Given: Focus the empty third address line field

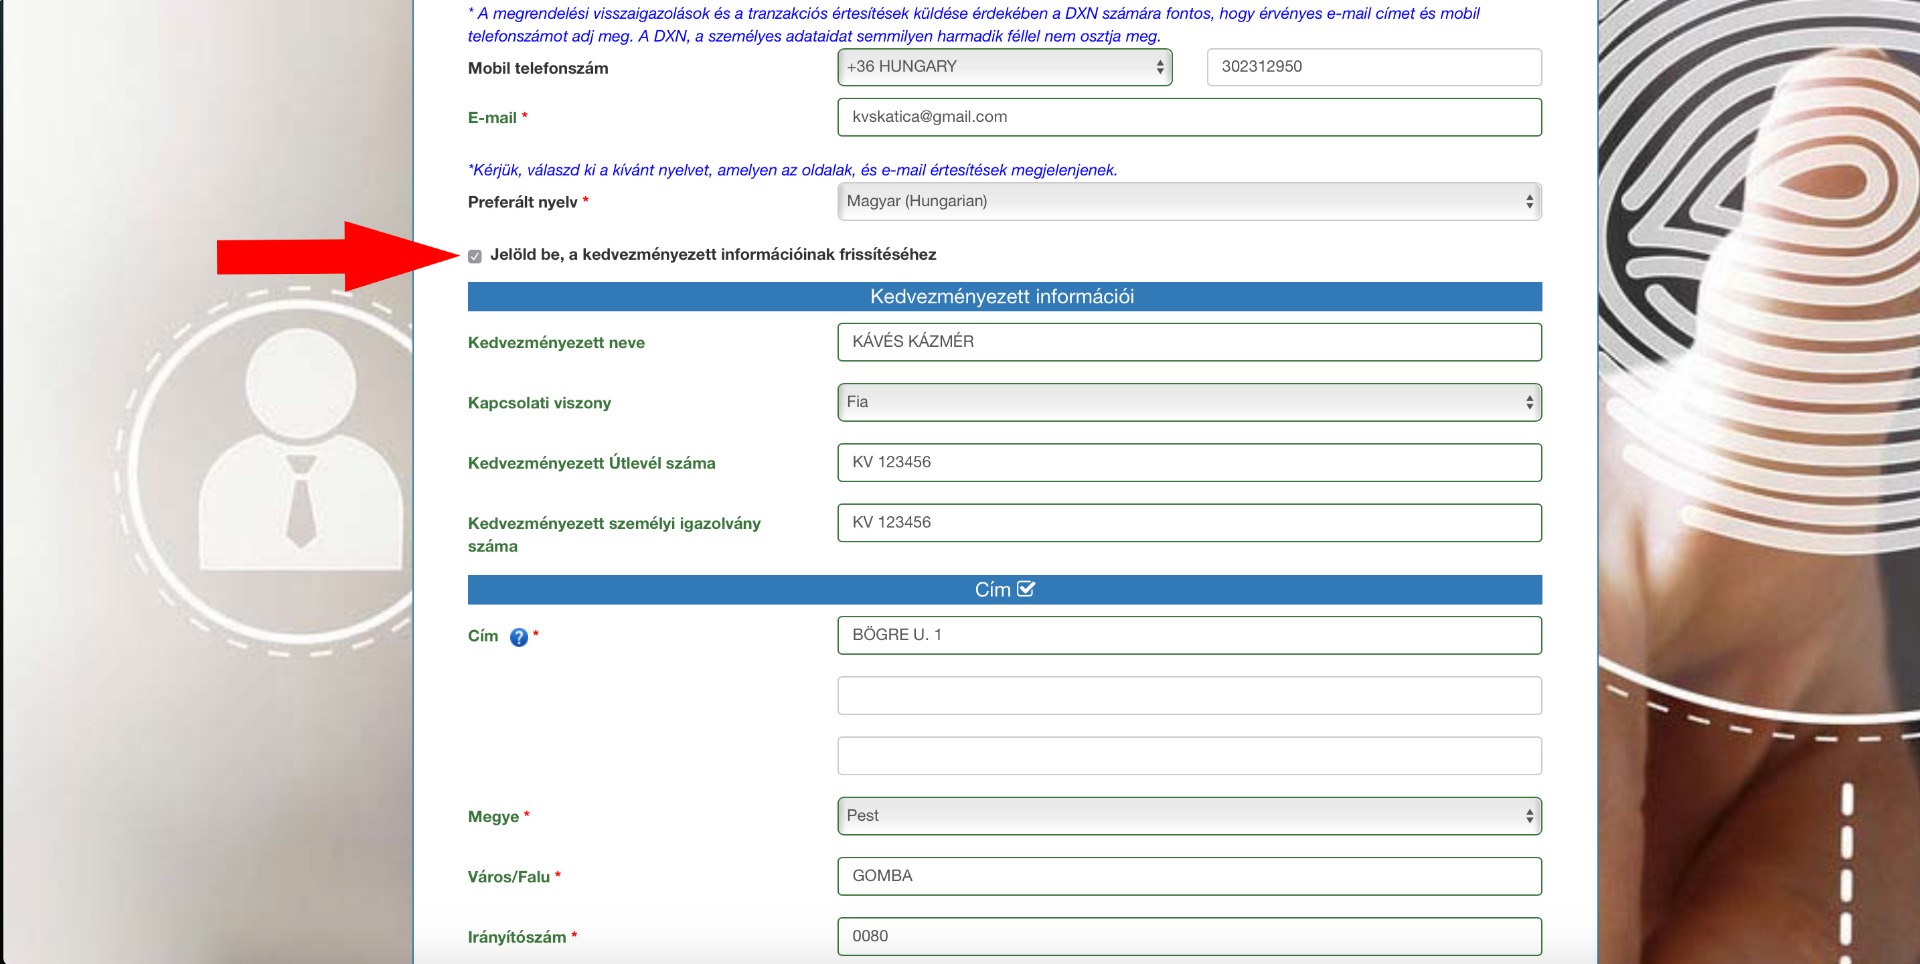Looking at the screenshot, I should point(1188,756).
